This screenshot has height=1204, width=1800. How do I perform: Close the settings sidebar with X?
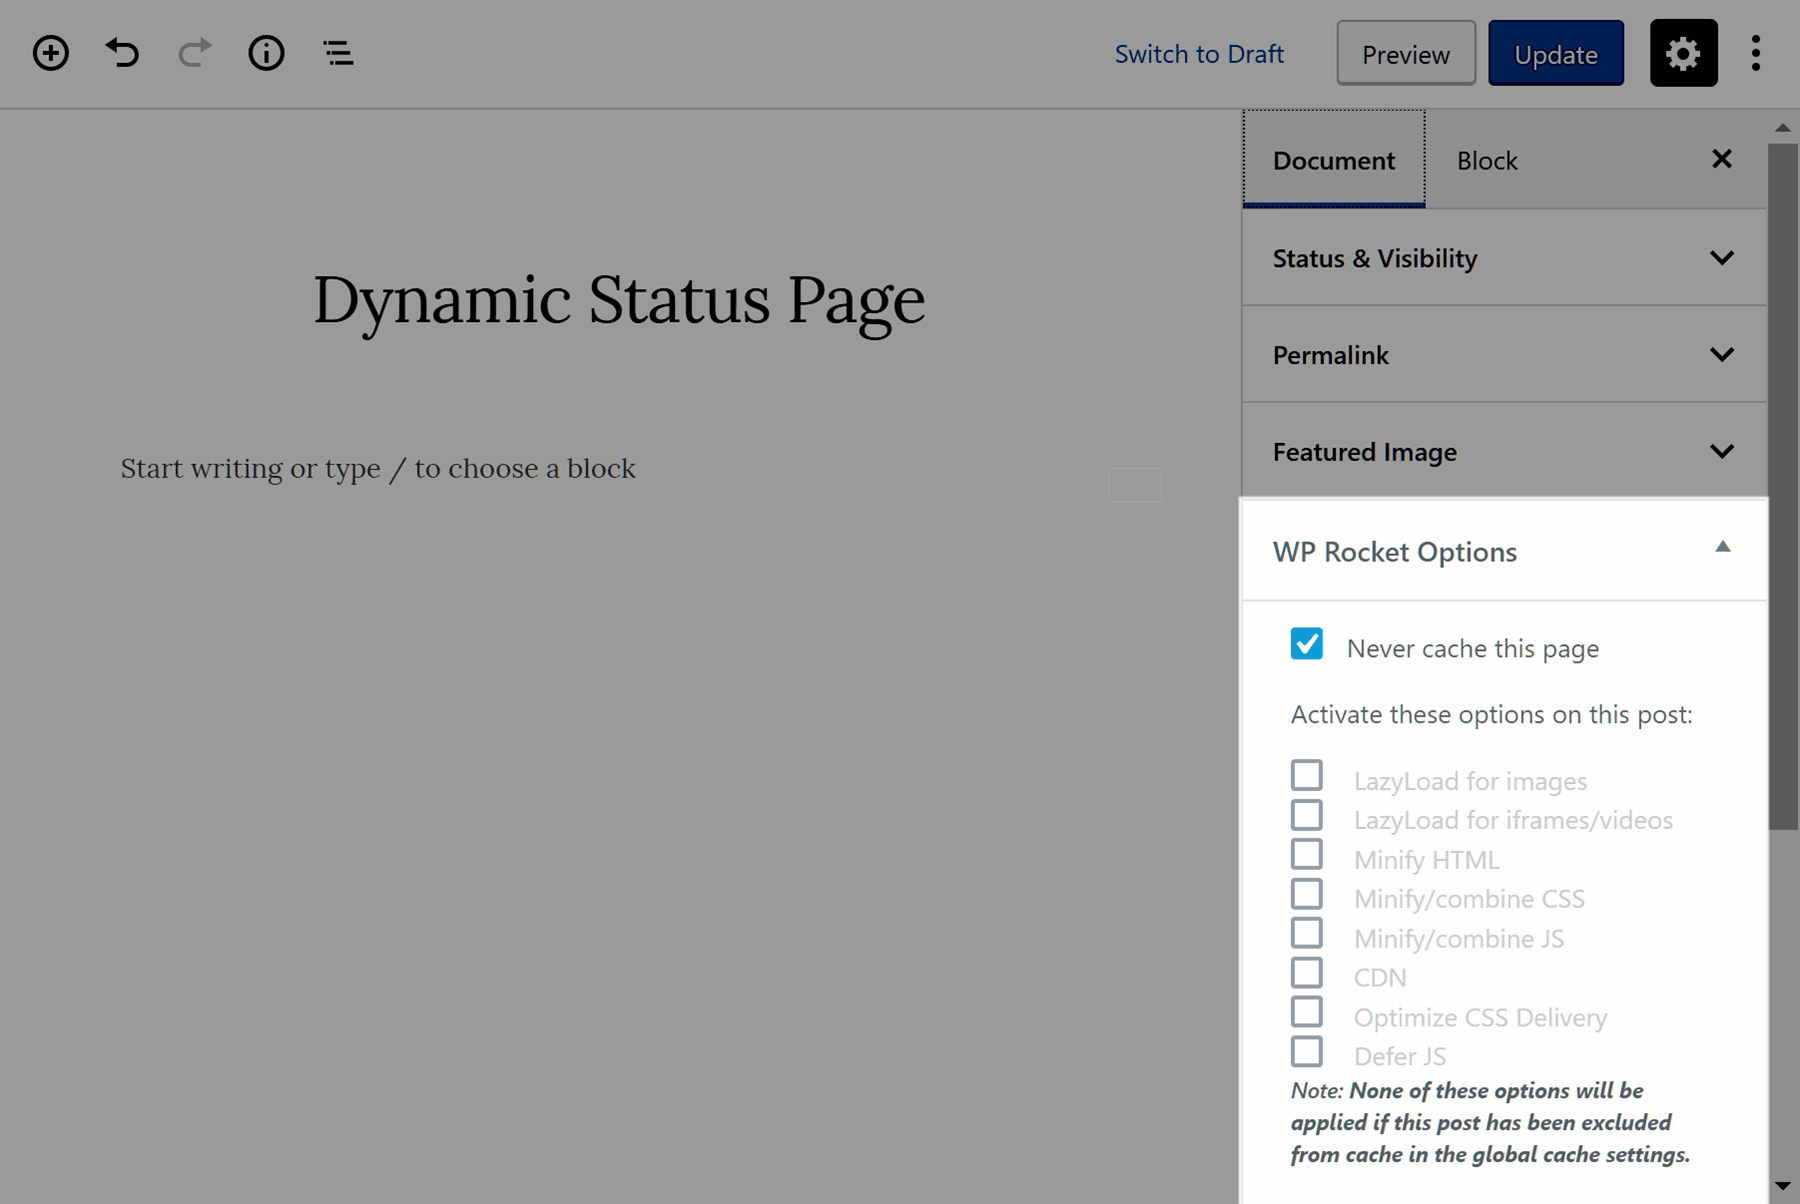point(1721,159)
